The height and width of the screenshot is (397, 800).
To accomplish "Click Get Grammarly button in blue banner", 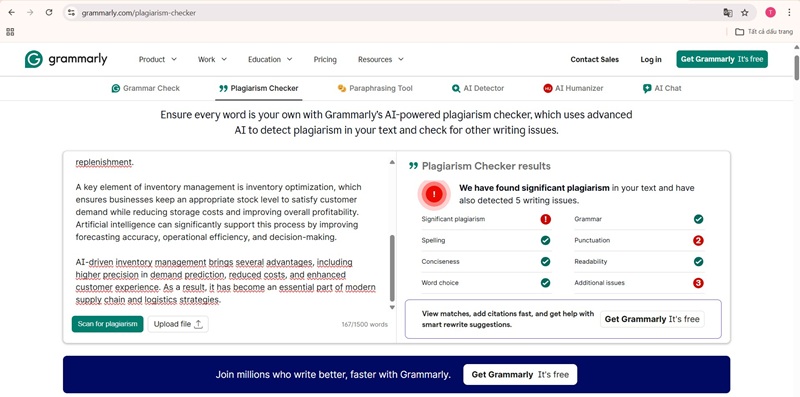I will coord(520,375).
